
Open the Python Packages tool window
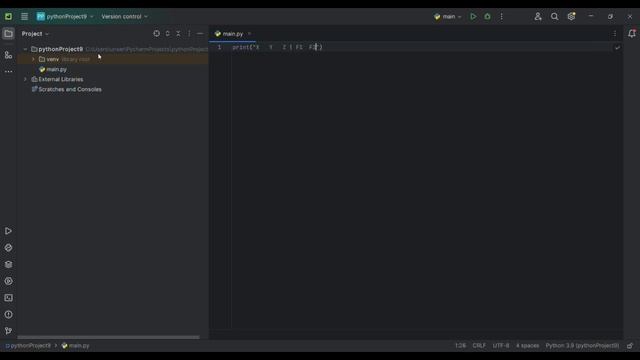[x=8, y=264]
